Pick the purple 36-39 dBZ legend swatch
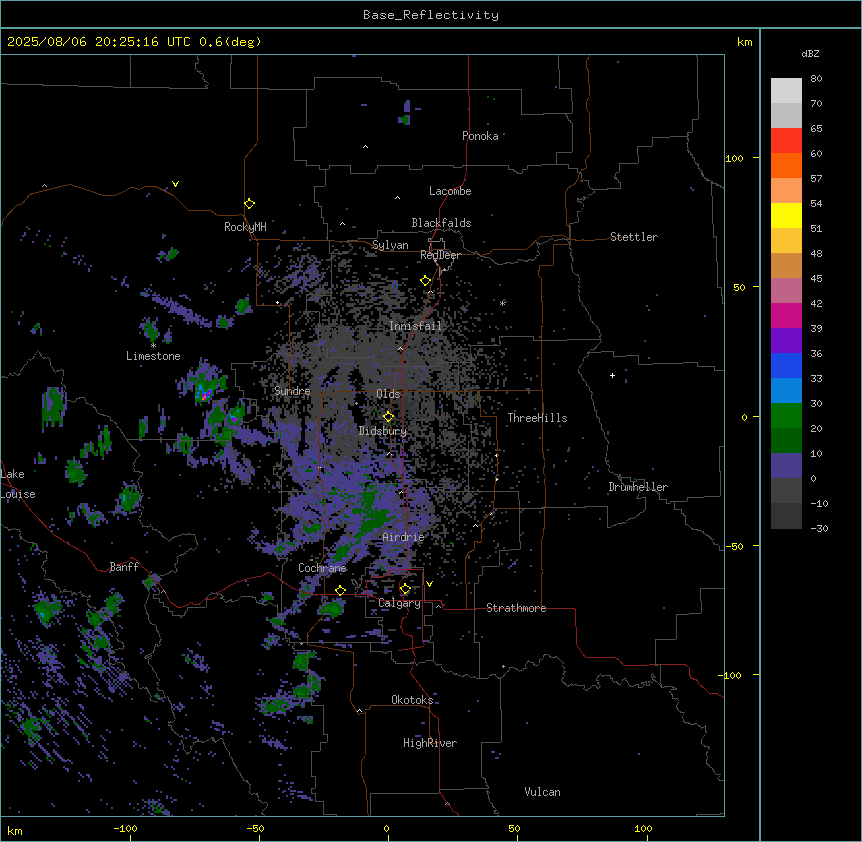The width and height of the screenshot is (862, 842). [786, 341]
